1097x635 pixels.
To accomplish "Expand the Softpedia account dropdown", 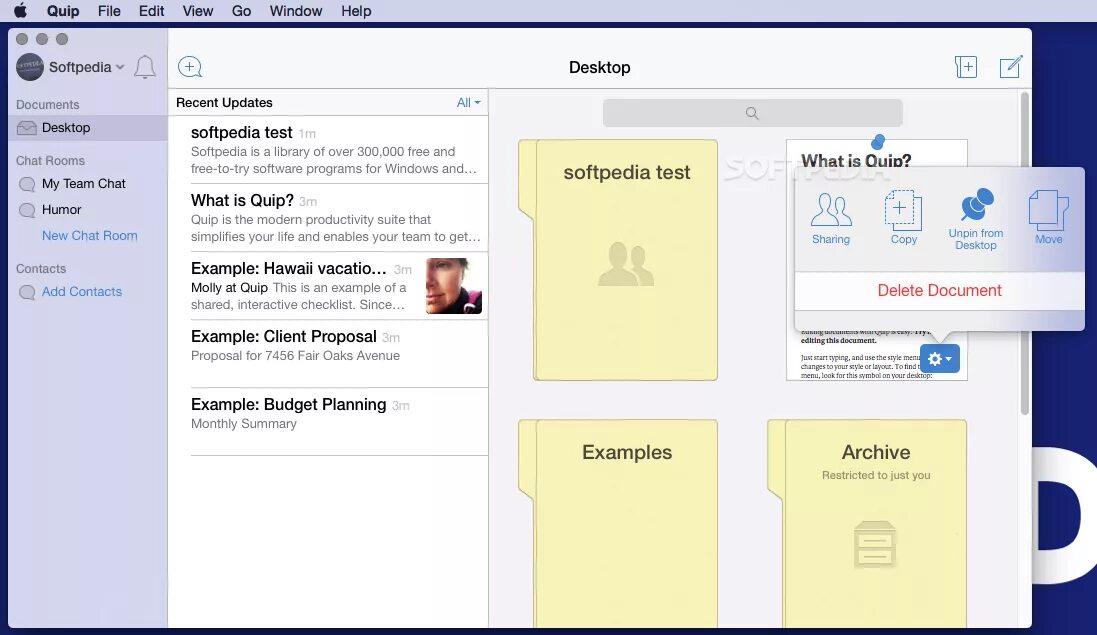I will (x=120, y=67).
